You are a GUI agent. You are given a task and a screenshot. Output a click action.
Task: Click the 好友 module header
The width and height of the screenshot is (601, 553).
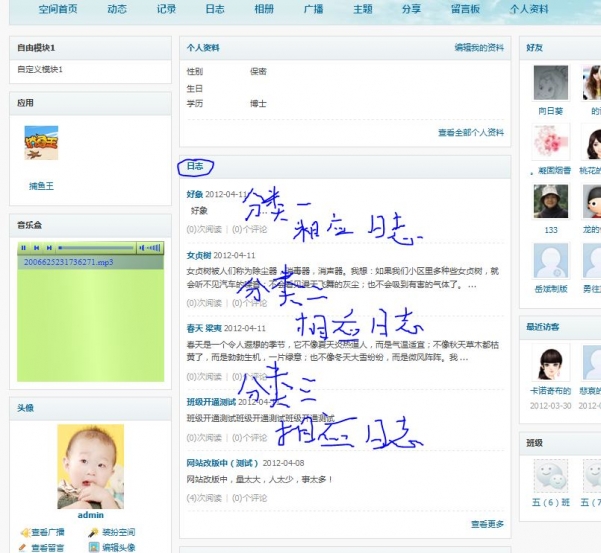[x=534, y=48]
